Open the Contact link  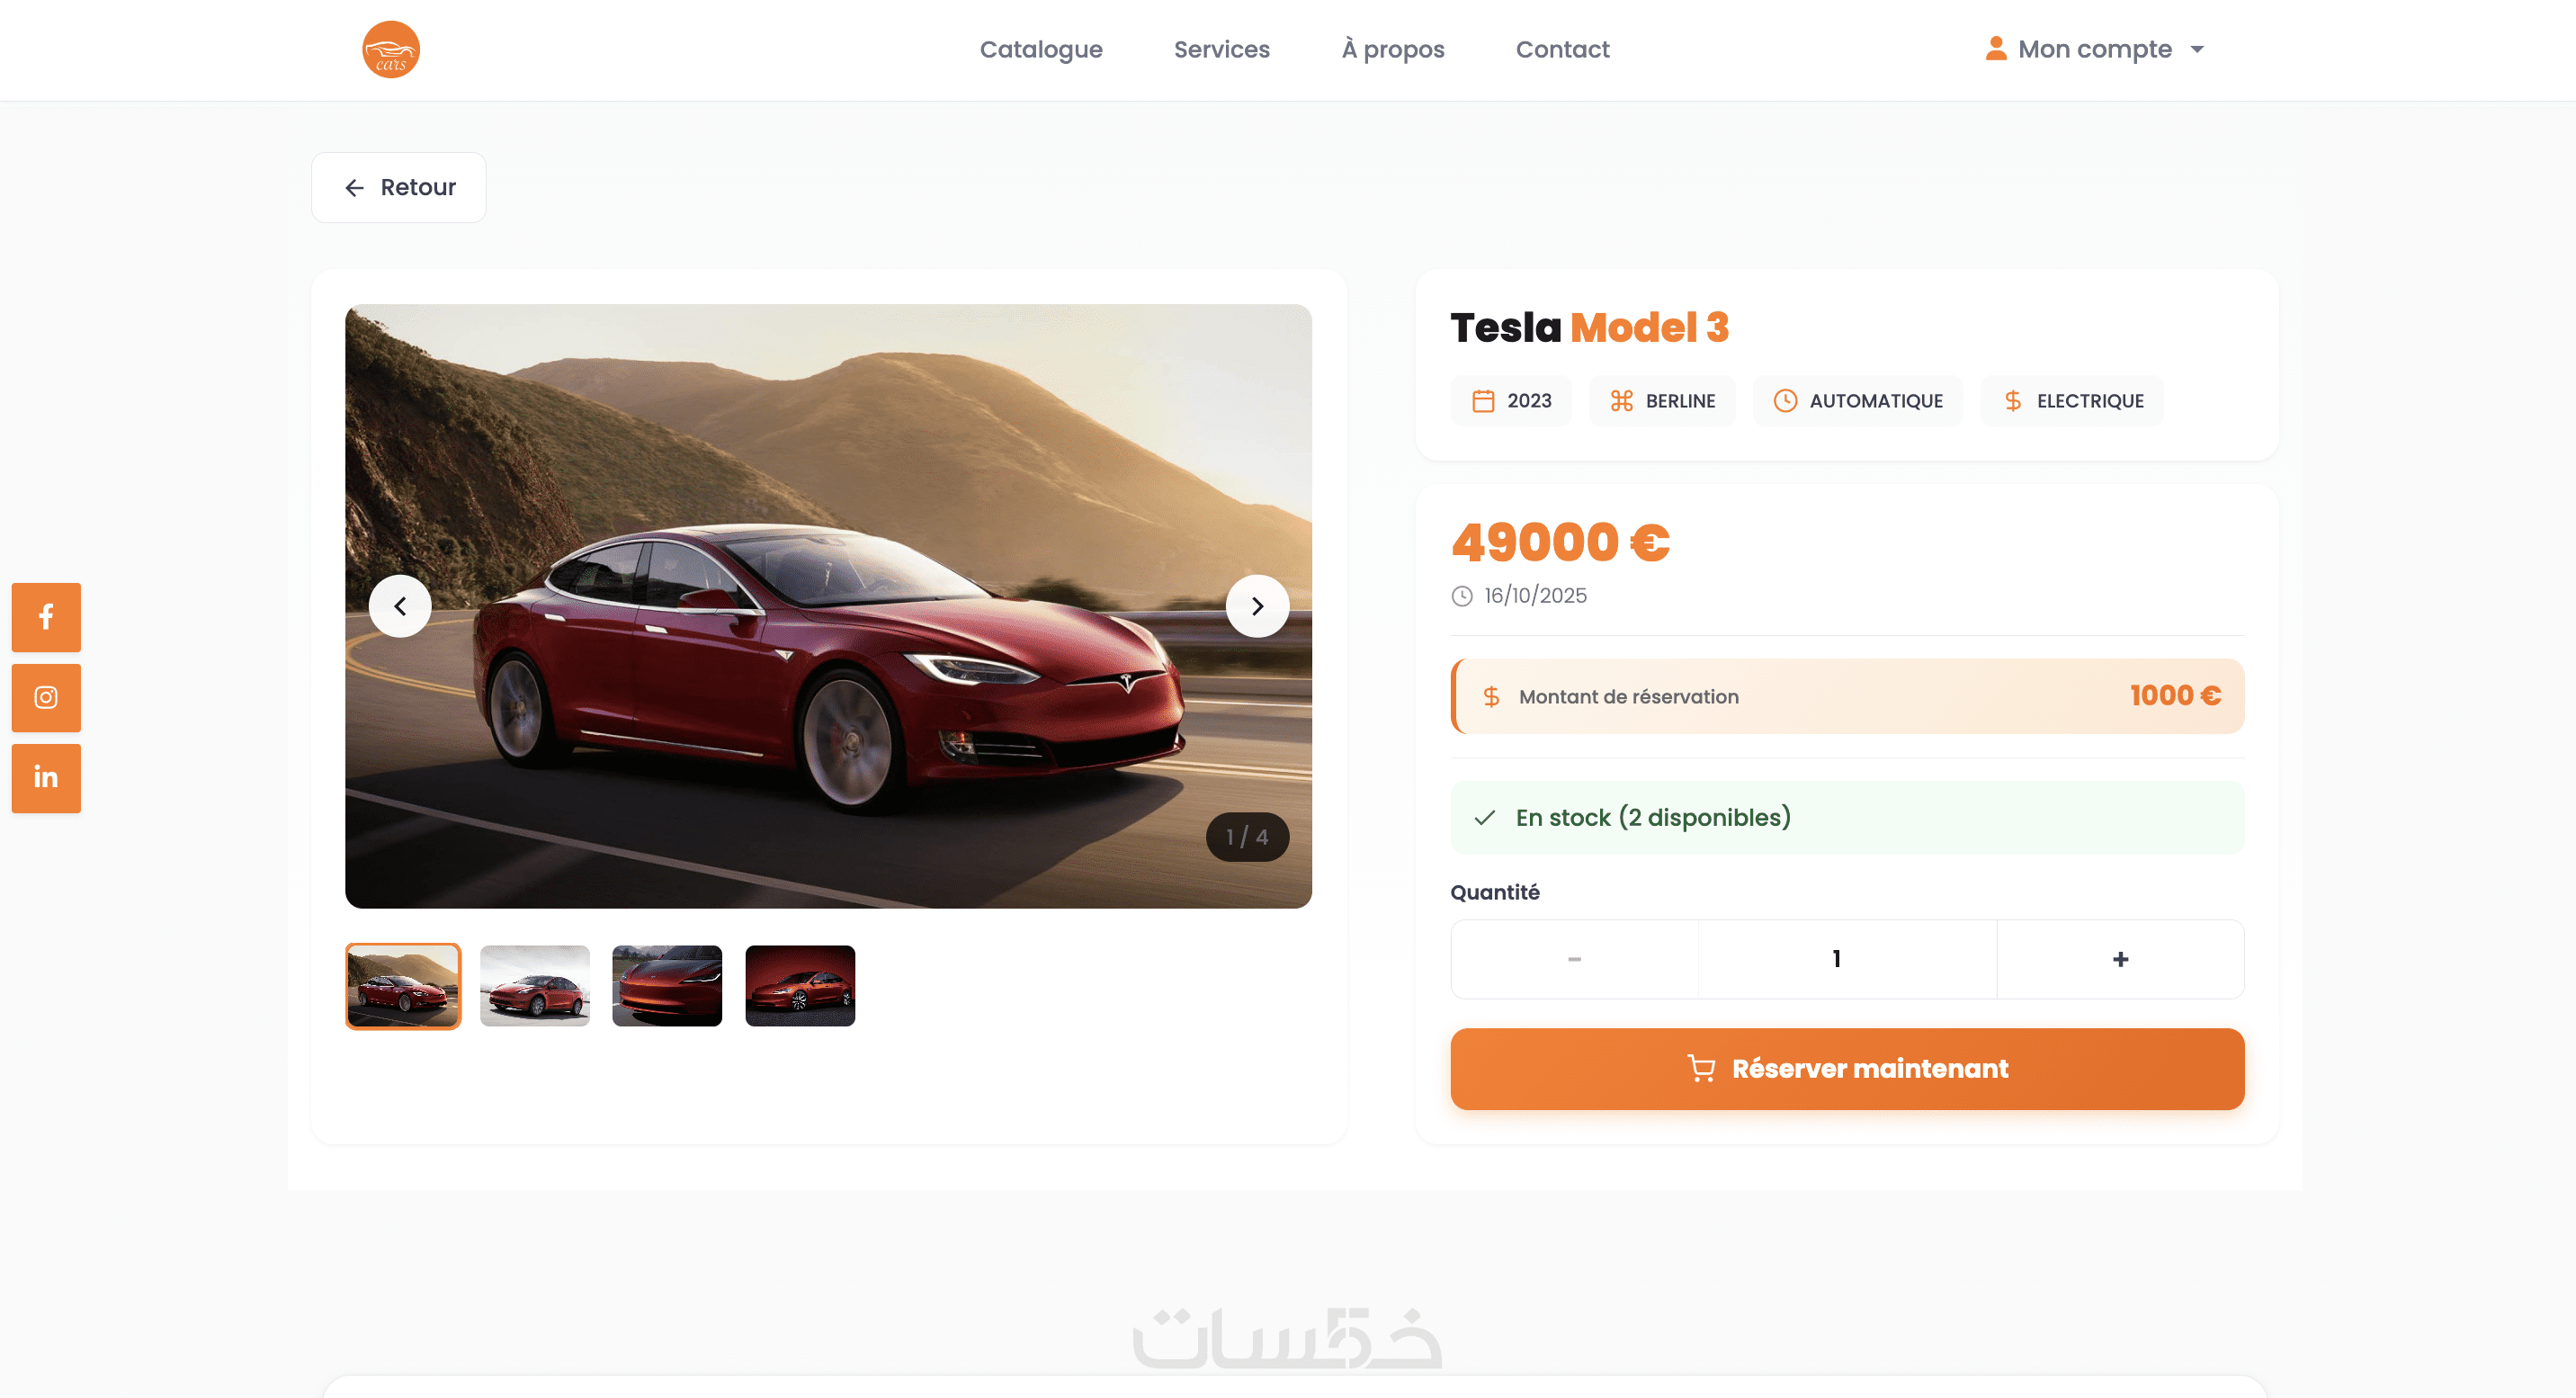point(1562,49)
